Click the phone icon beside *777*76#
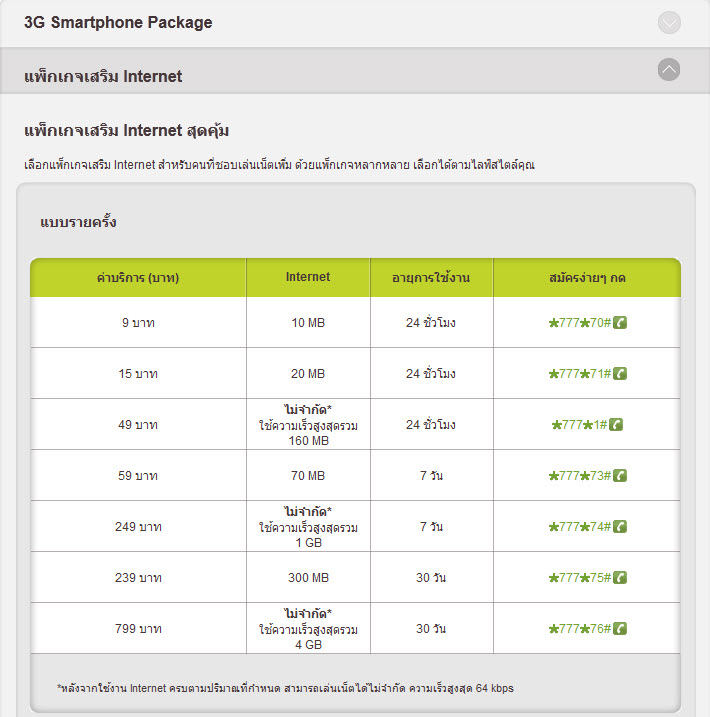Screen dimensions: 710x717 [620, 629]
